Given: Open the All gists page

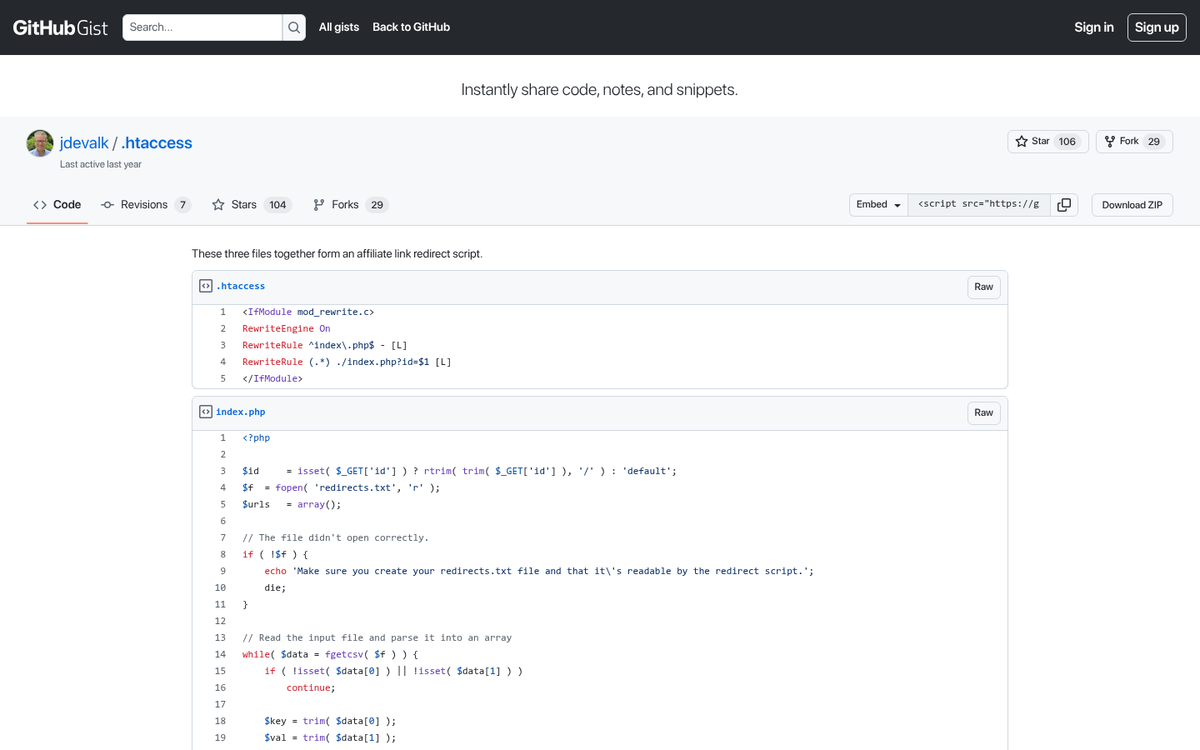Looking at the screenshot, I should click(x=338, y=27).
